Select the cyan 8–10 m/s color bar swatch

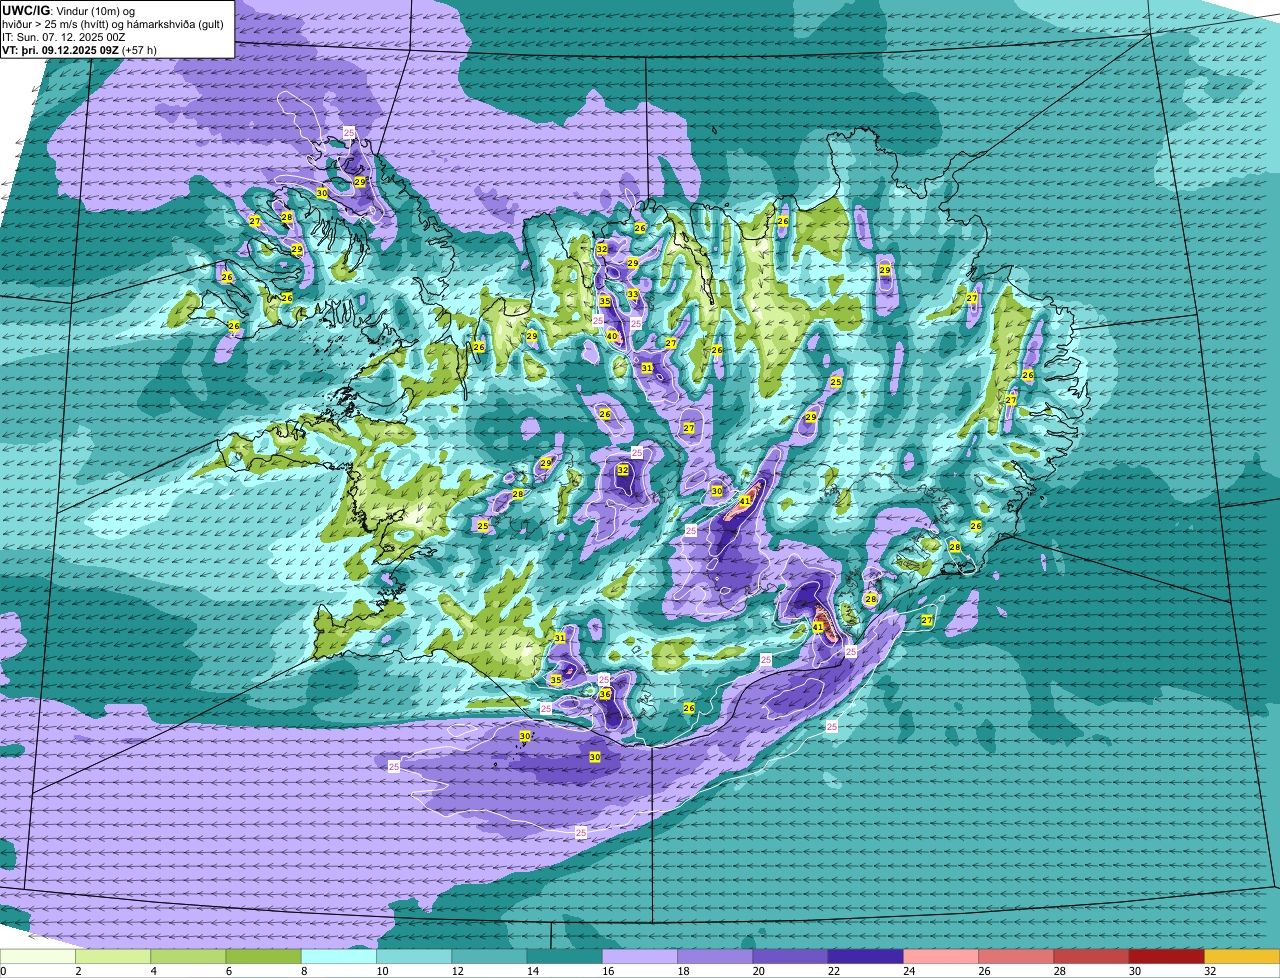[x=339, y=956]
